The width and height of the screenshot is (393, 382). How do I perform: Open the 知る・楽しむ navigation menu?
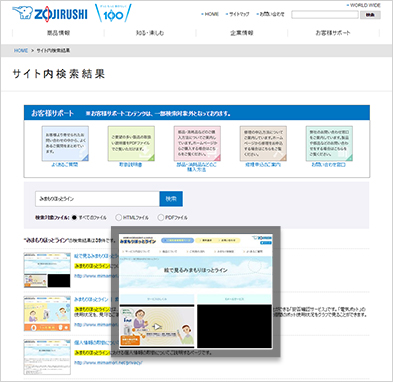coord(150,33)
